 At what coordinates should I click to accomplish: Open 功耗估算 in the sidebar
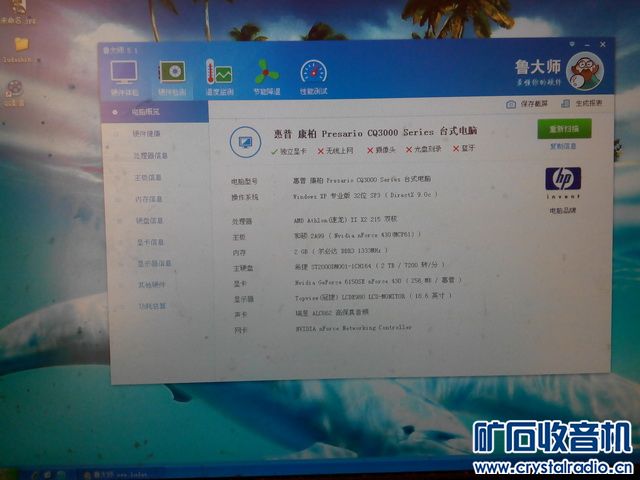[x=152, y=306]
